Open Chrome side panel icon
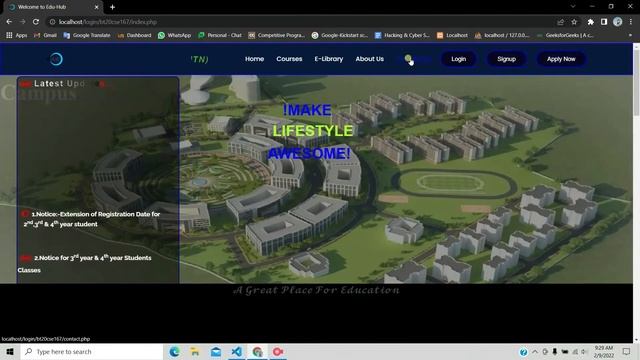The height and width of the screenshot is (360, 640). point(604,22)
